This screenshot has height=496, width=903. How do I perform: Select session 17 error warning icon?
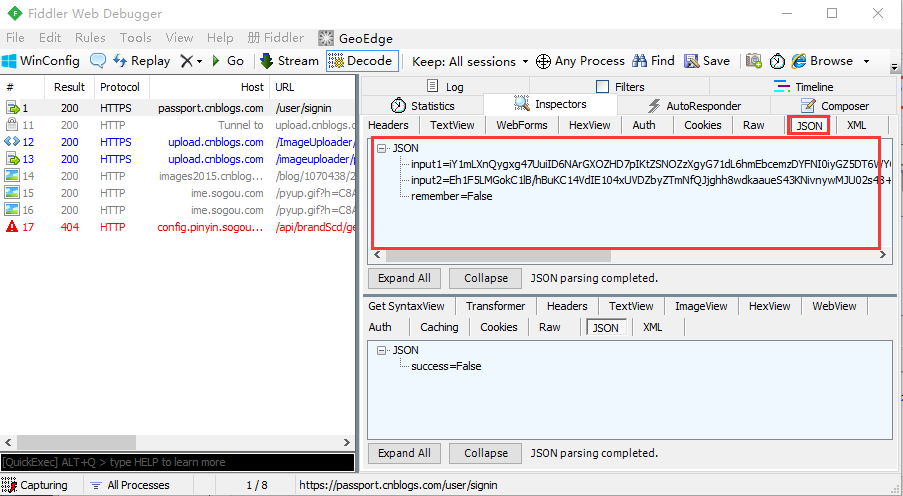(12, 227)
